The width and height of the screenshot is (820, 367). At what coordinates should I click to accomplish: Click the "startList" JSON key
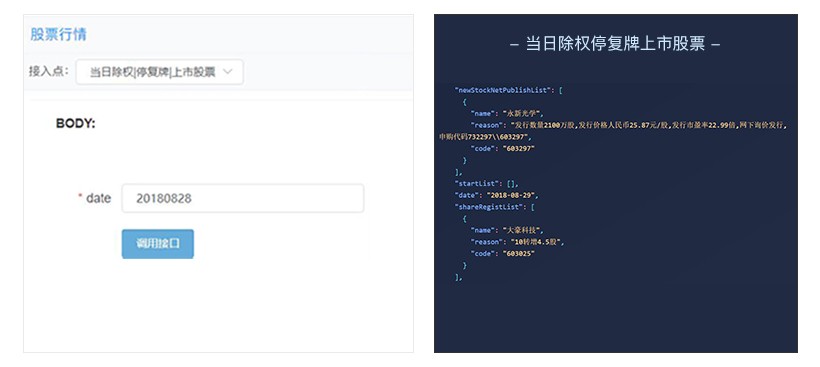[479, 184]
